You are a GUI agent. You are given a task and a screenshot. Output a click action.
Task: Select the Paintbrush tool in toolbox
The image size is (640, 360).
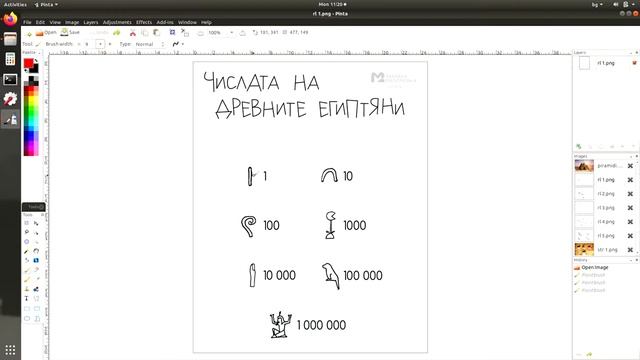[27, 270]
